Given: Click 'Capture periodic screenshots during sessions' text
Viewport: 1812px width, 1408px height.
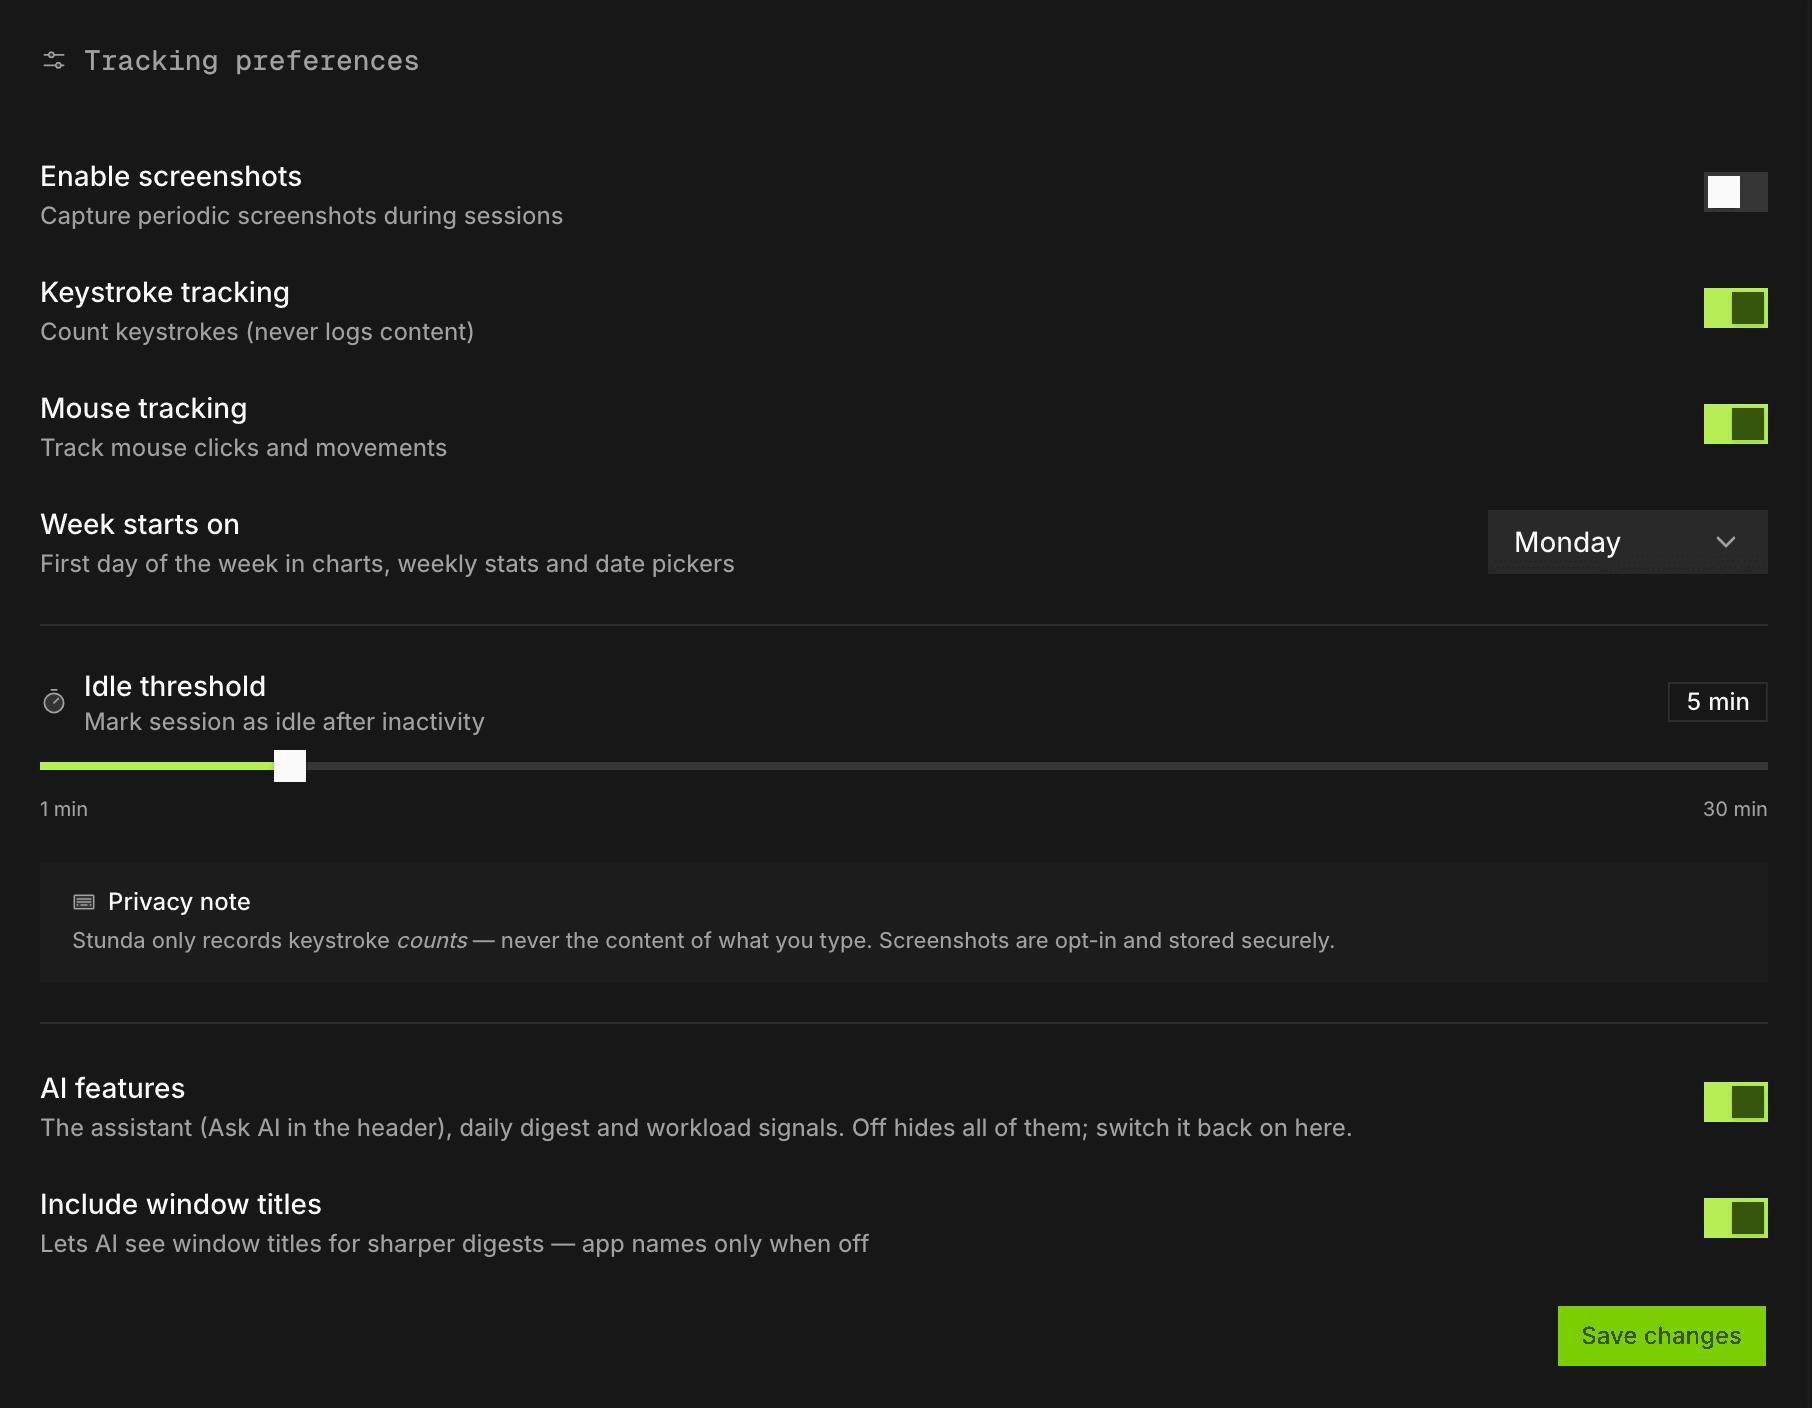Looking at the screenshot, I should (302, 216).
